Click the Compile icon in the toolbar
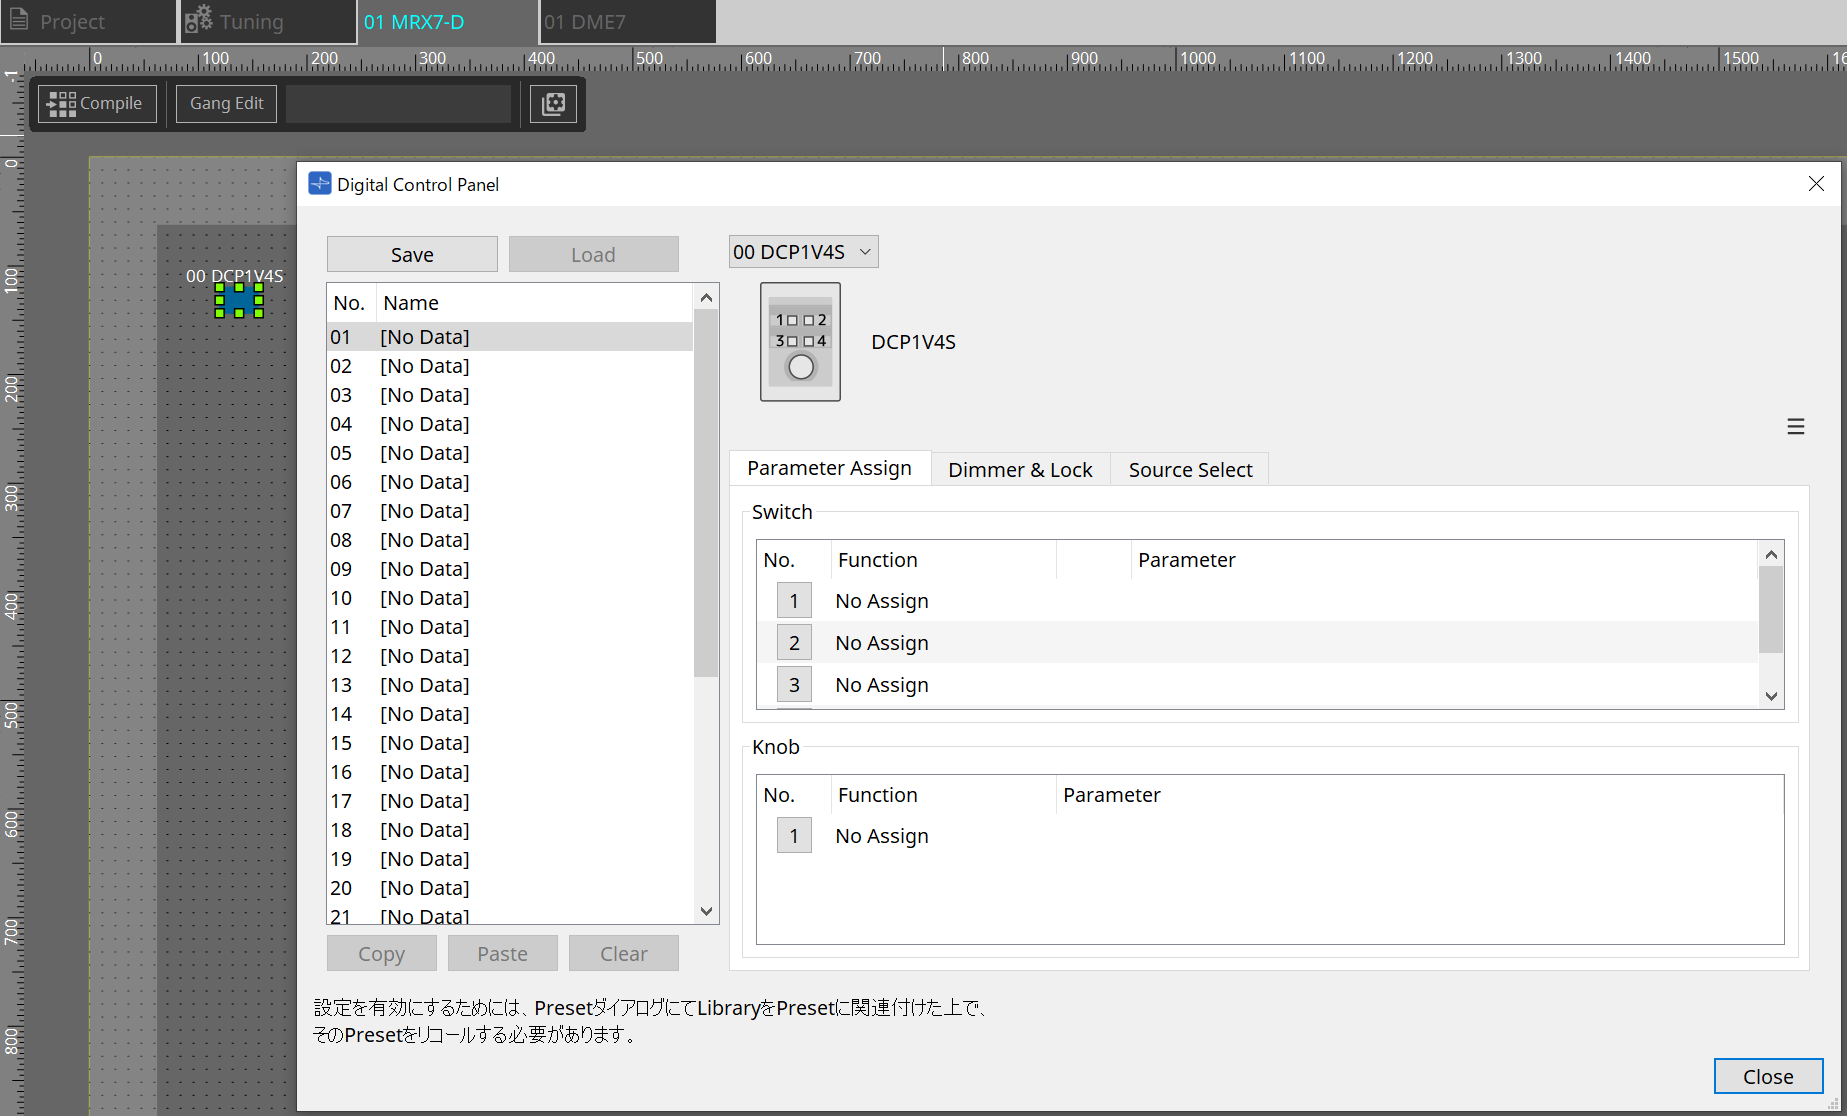This screenshot has width=1847, height=1116. click(x=60, y=103)
